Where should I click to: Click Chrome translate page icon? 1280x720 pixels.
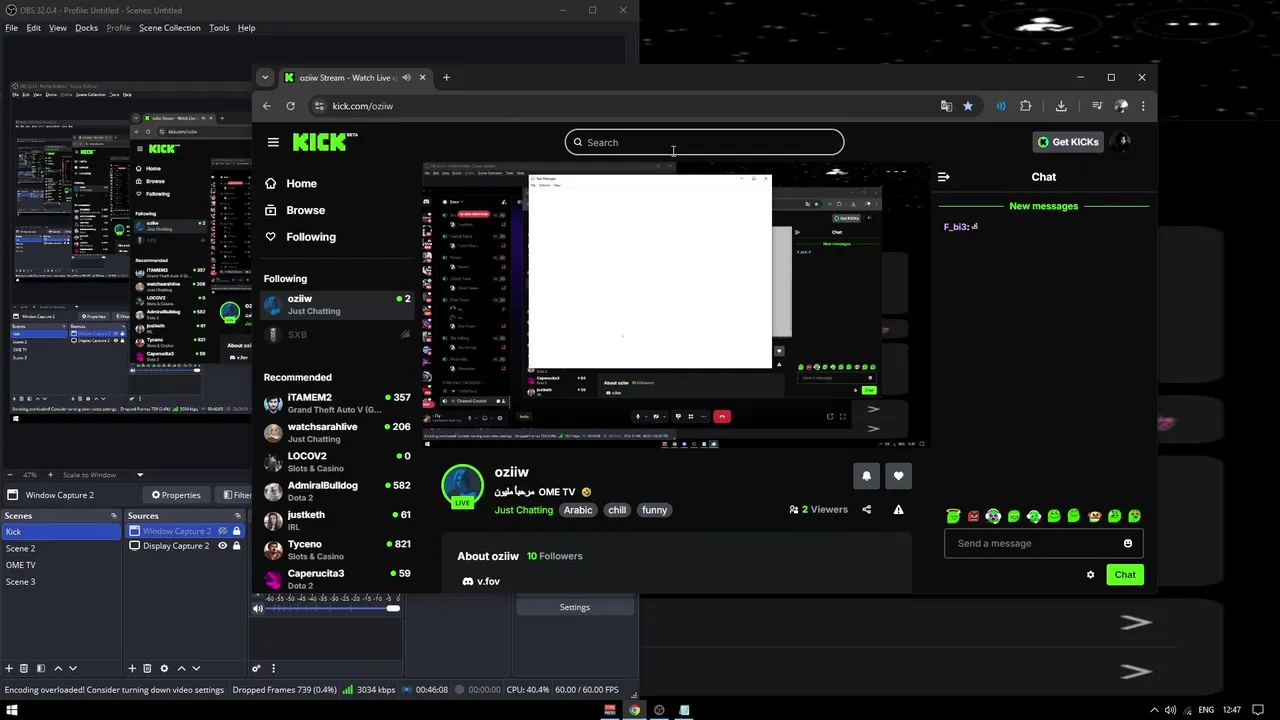tap(946, 106)
